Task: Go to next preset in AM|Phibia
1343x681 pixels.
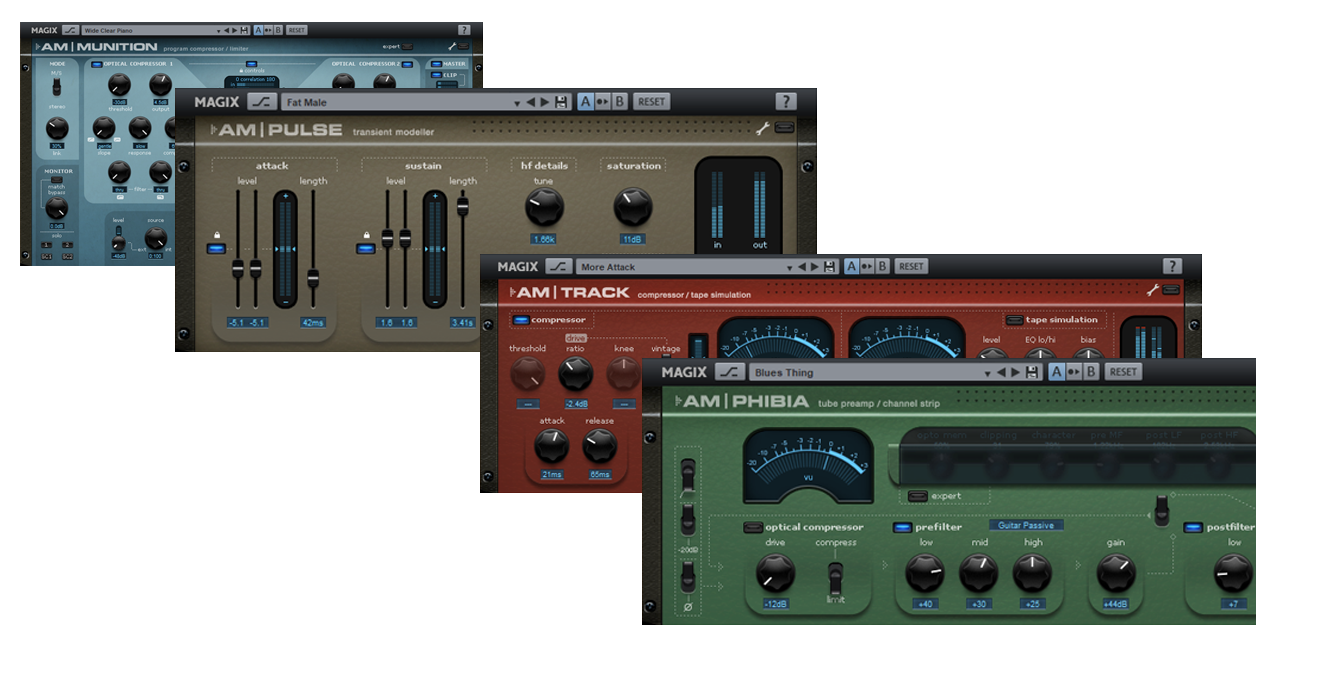Action: (1015, 373)
